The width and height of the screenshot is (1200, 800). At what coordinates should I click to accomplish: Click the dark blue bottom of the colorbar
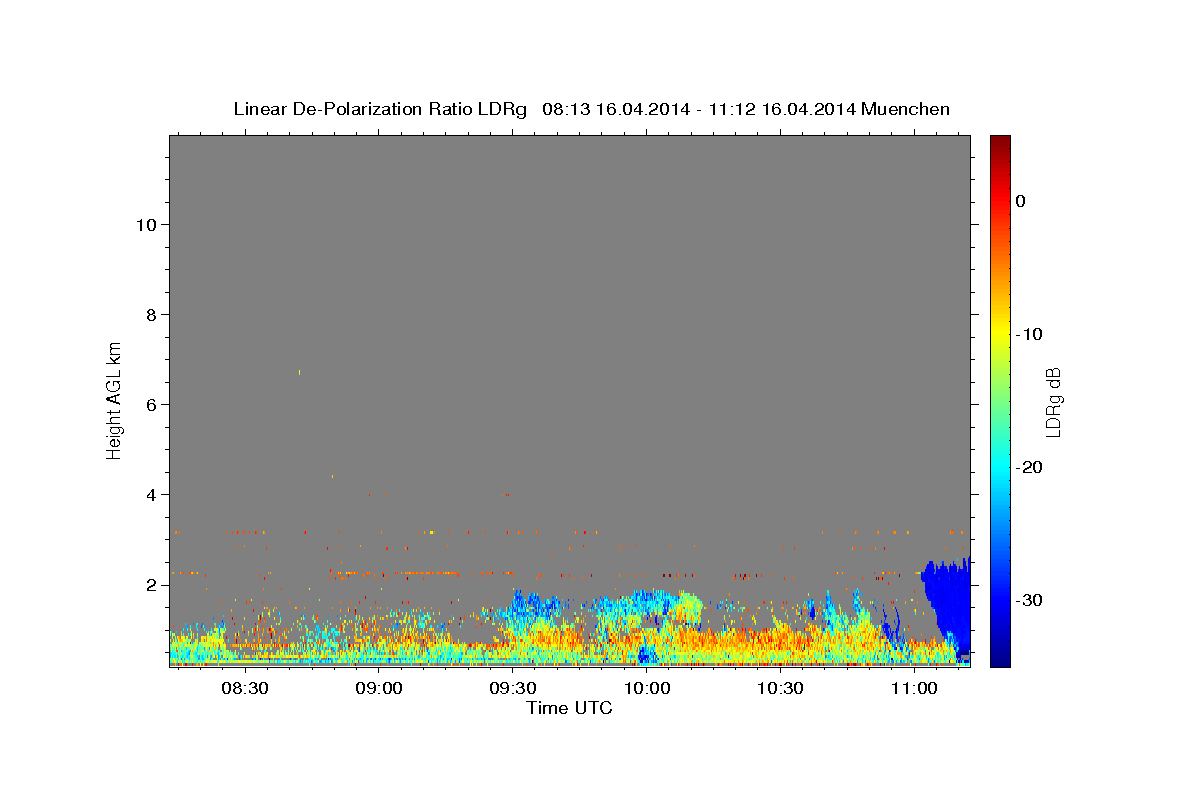click(x=1000, y=655)
